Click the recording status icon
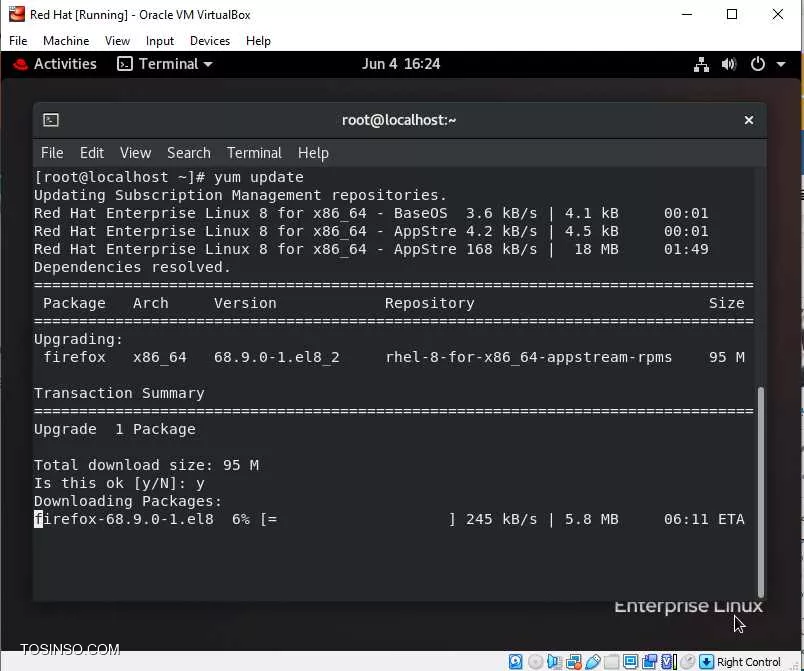The height and width of the screenshot is (671, 804). coord(650,662)
